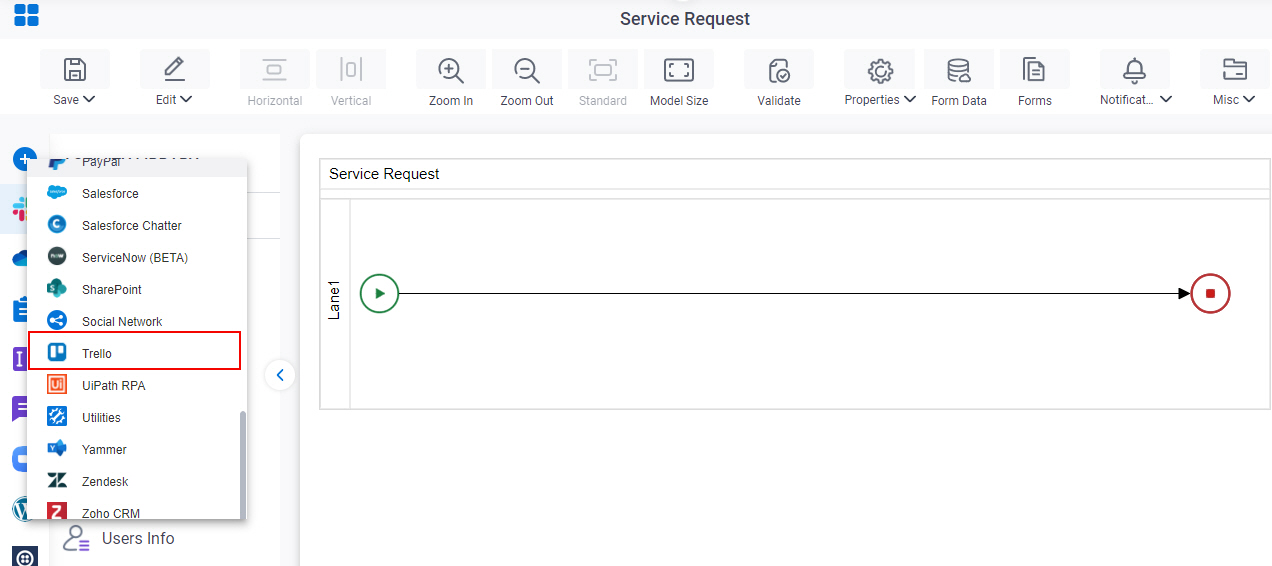Expand the Misc dropdown arrow
The width and height of the screenshot is (1272, 566).
[1249, 99]
